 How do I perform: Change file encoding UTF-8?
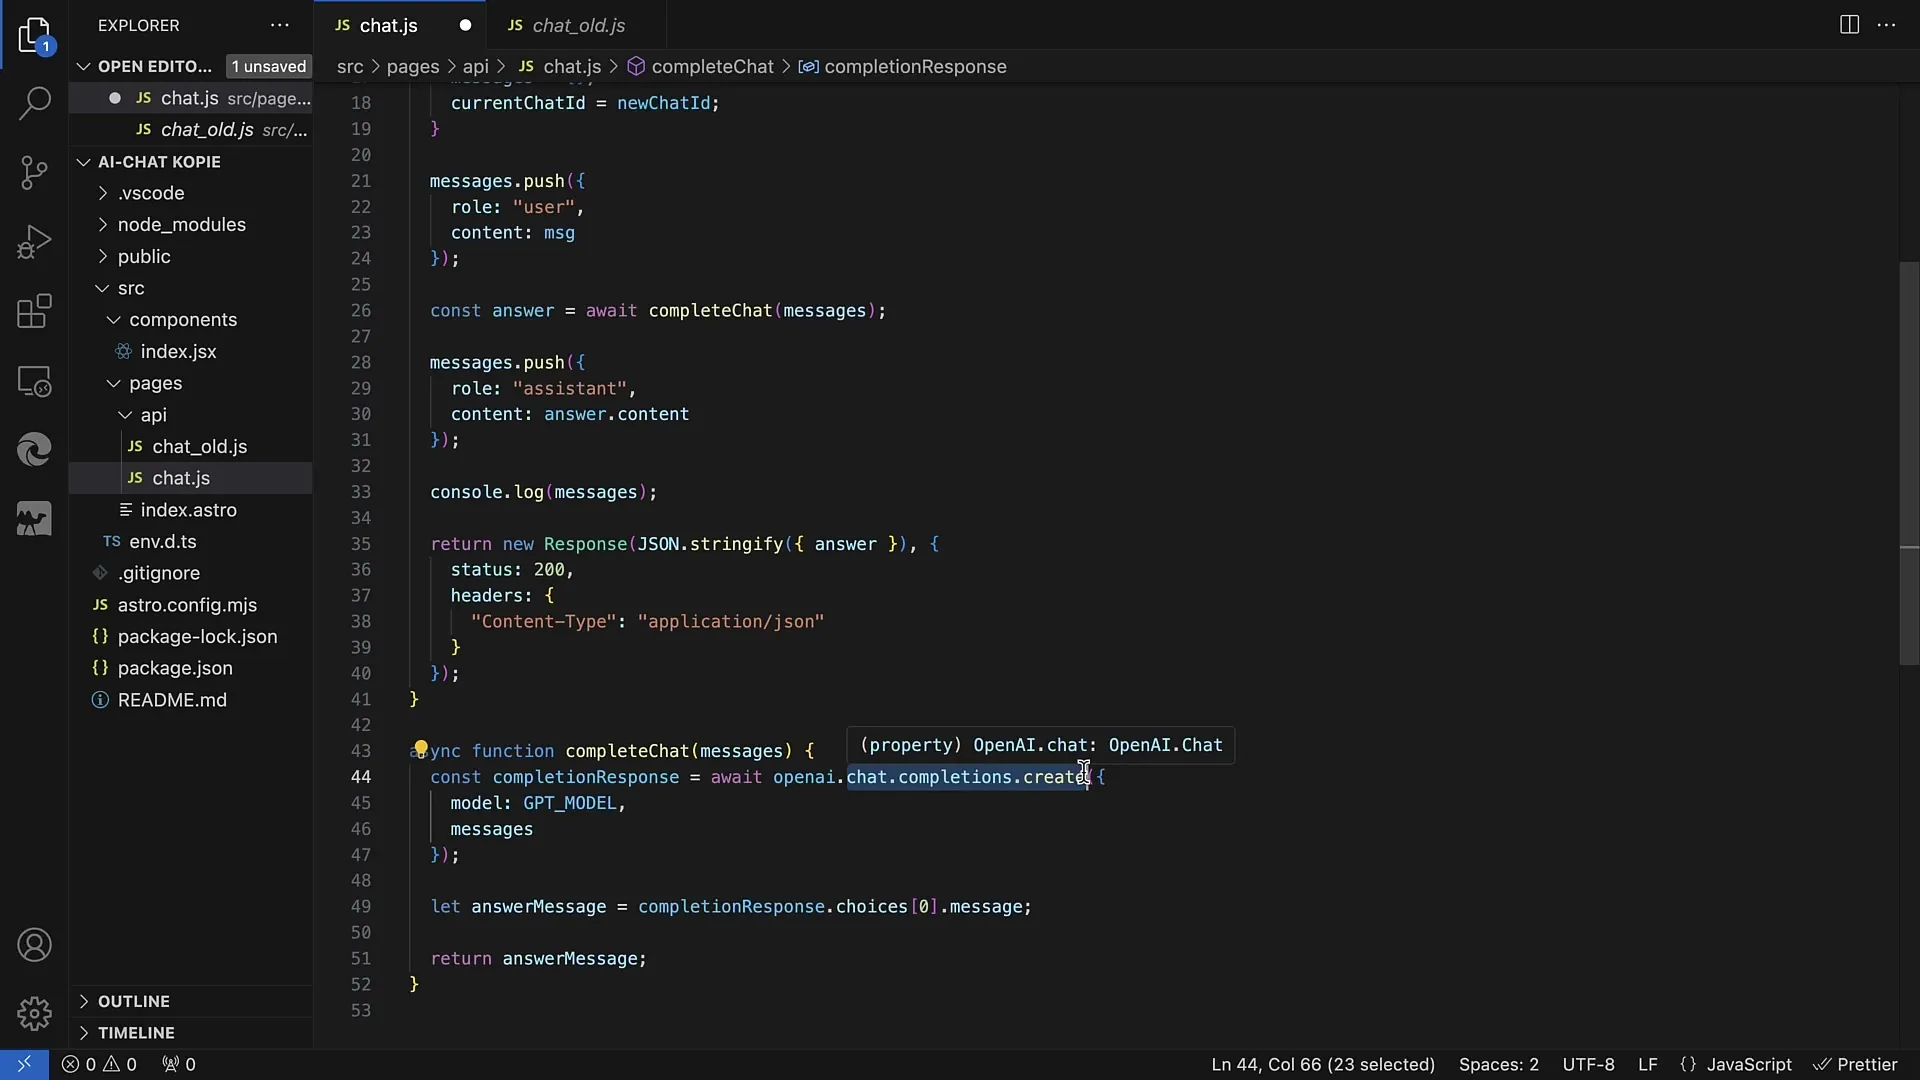click(x=1588, y=1065)
